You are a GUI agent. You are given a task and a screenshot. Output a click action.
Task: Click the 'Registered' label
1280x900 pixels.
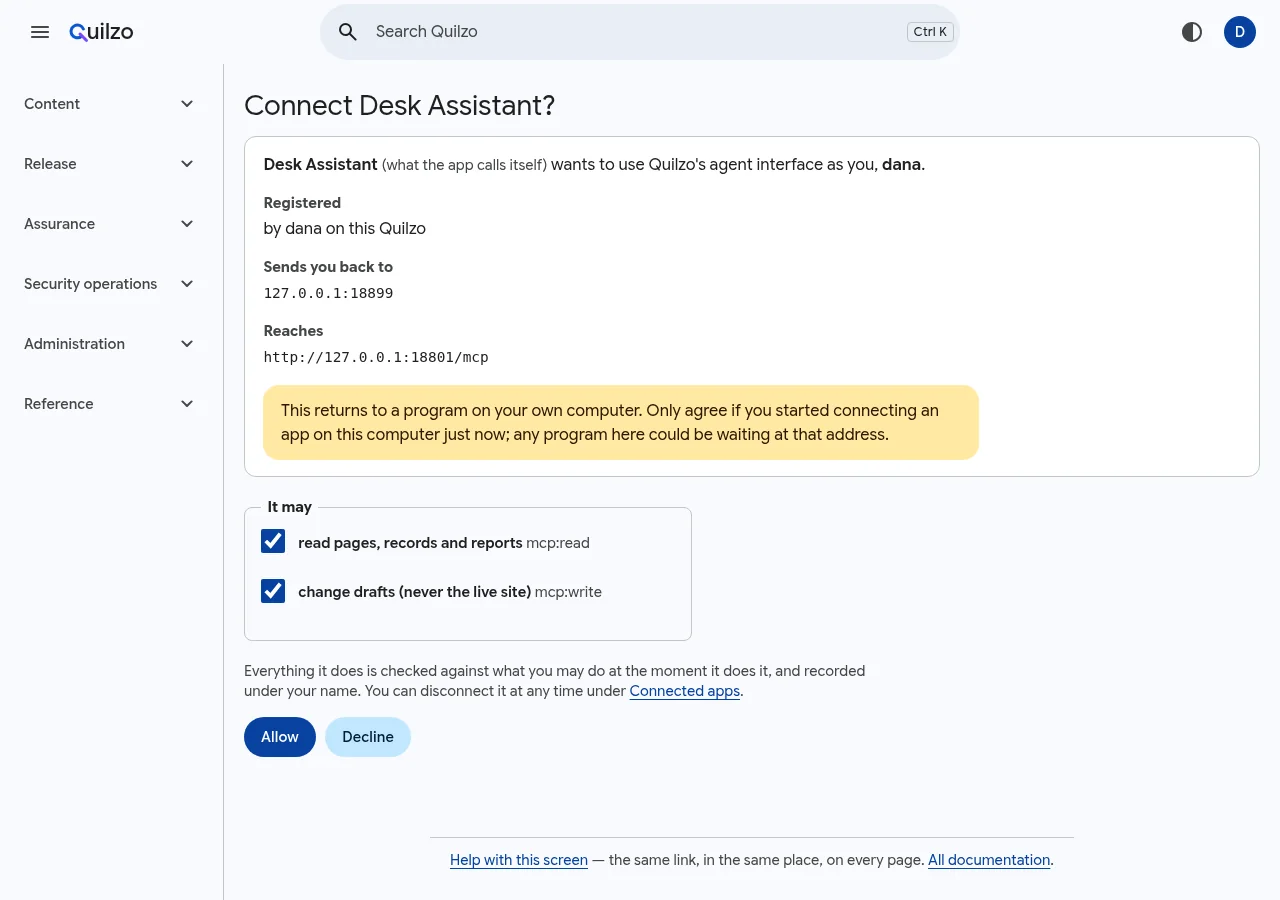302,203
